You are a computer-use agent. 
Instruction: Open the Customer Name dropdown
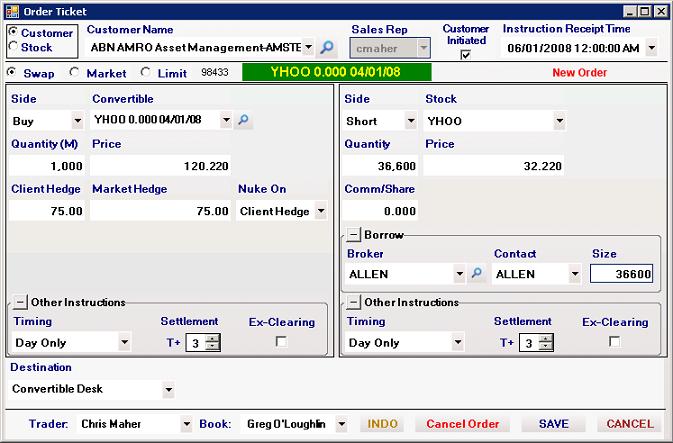tap(308, 47)
